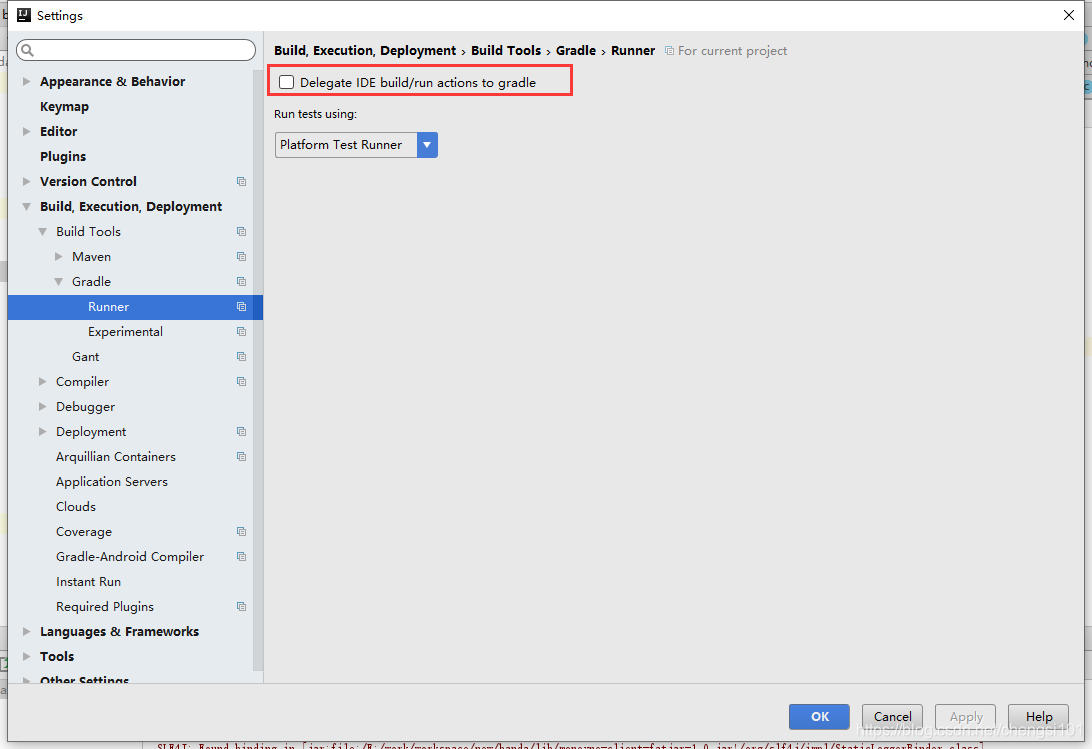Click the Apply button
Viewport: 1092px width, 749px height.
pos(965,716)
